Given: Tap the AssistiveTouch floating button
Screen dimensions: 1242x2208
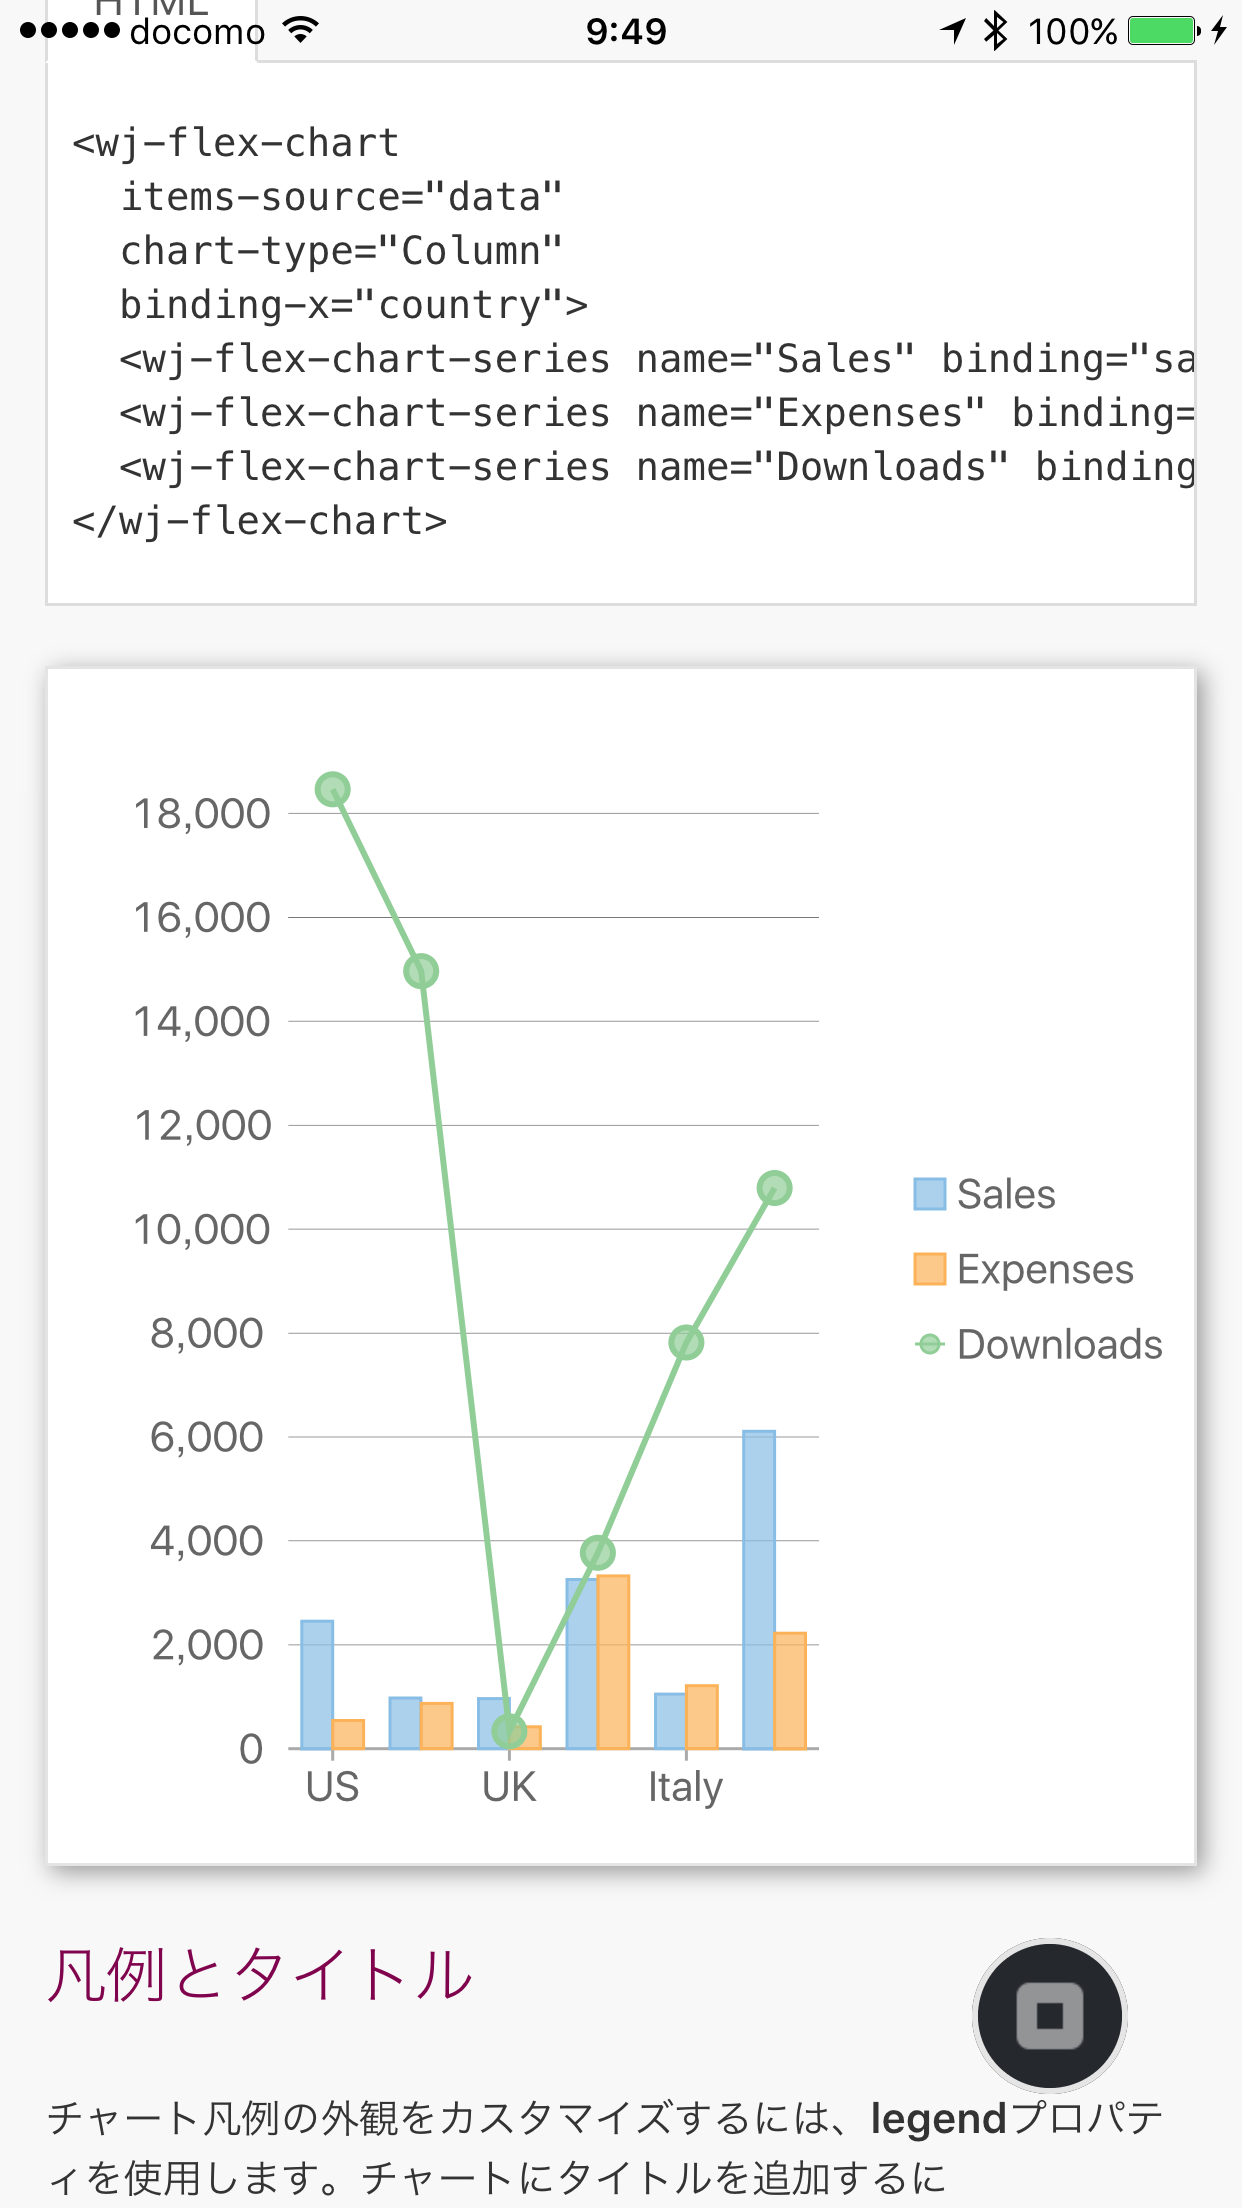Looking at the screenshot, I should tap(1049, 2015).
